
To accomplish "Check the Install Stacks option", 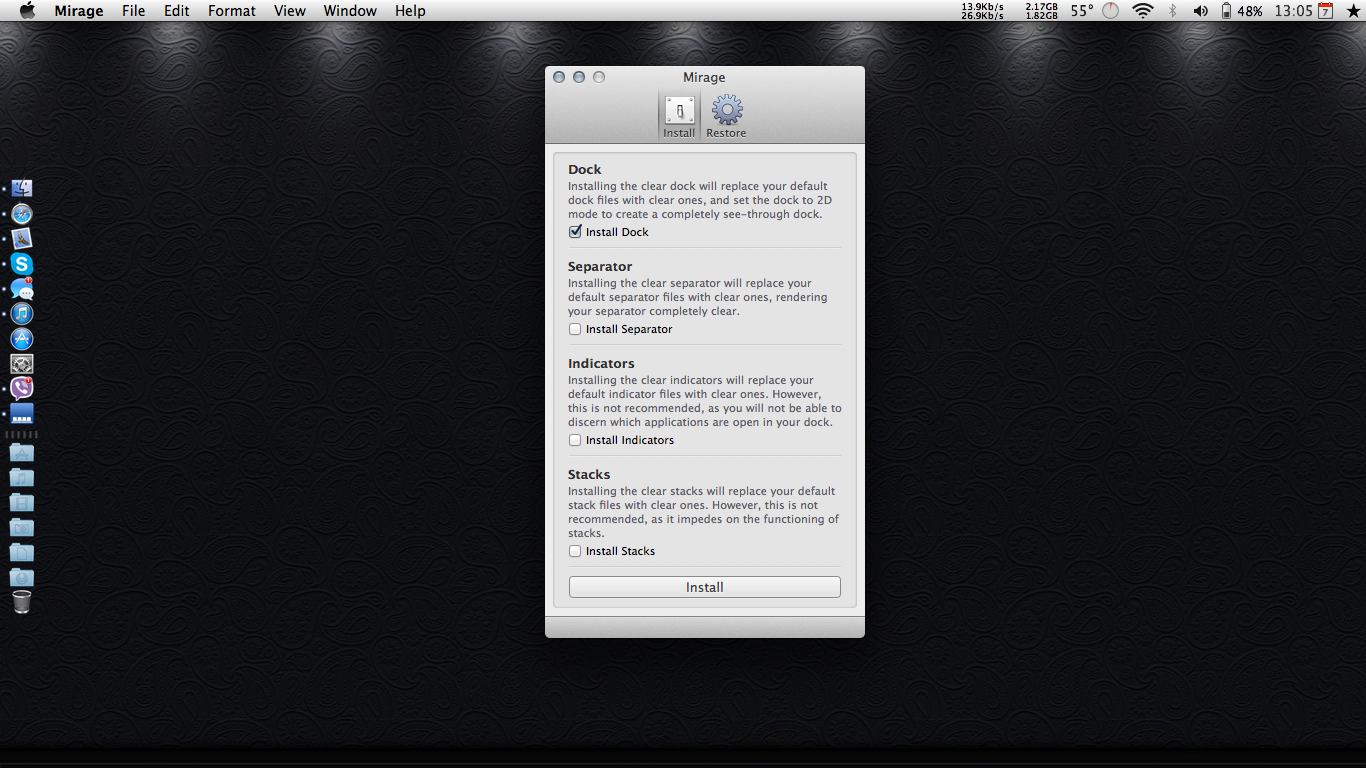I will coord(575,551).
